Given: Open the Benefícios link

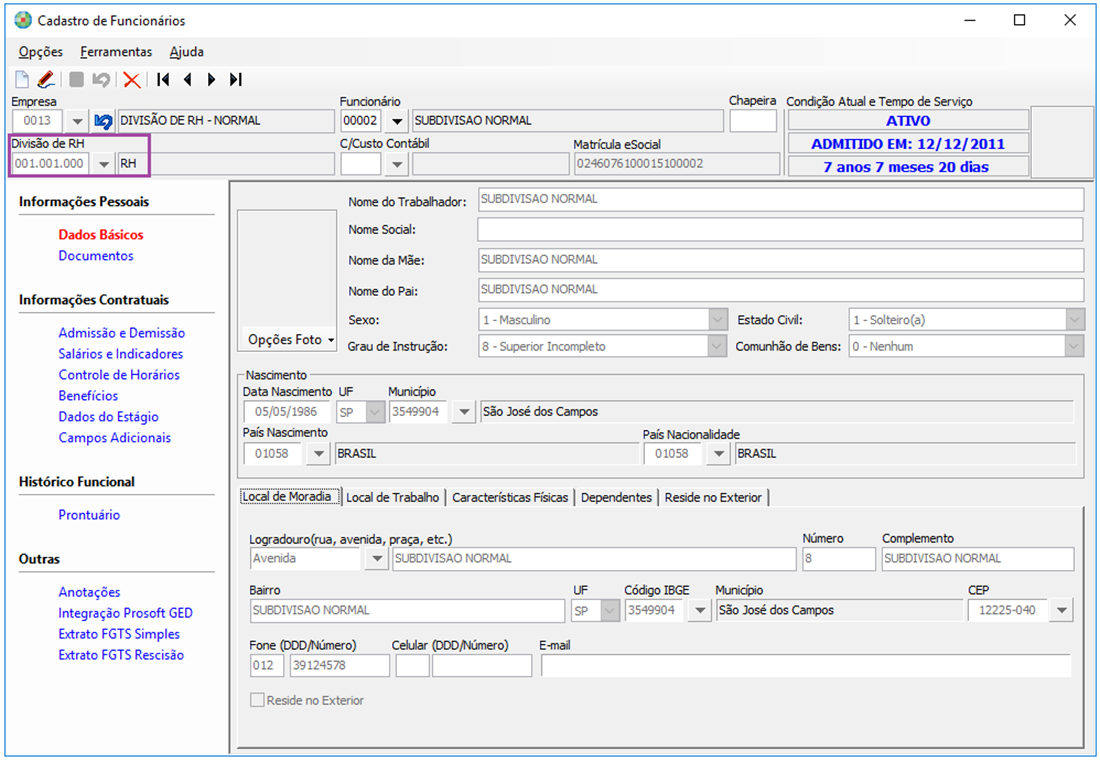Looking at the screenshot, I should (x=88, y=396).
